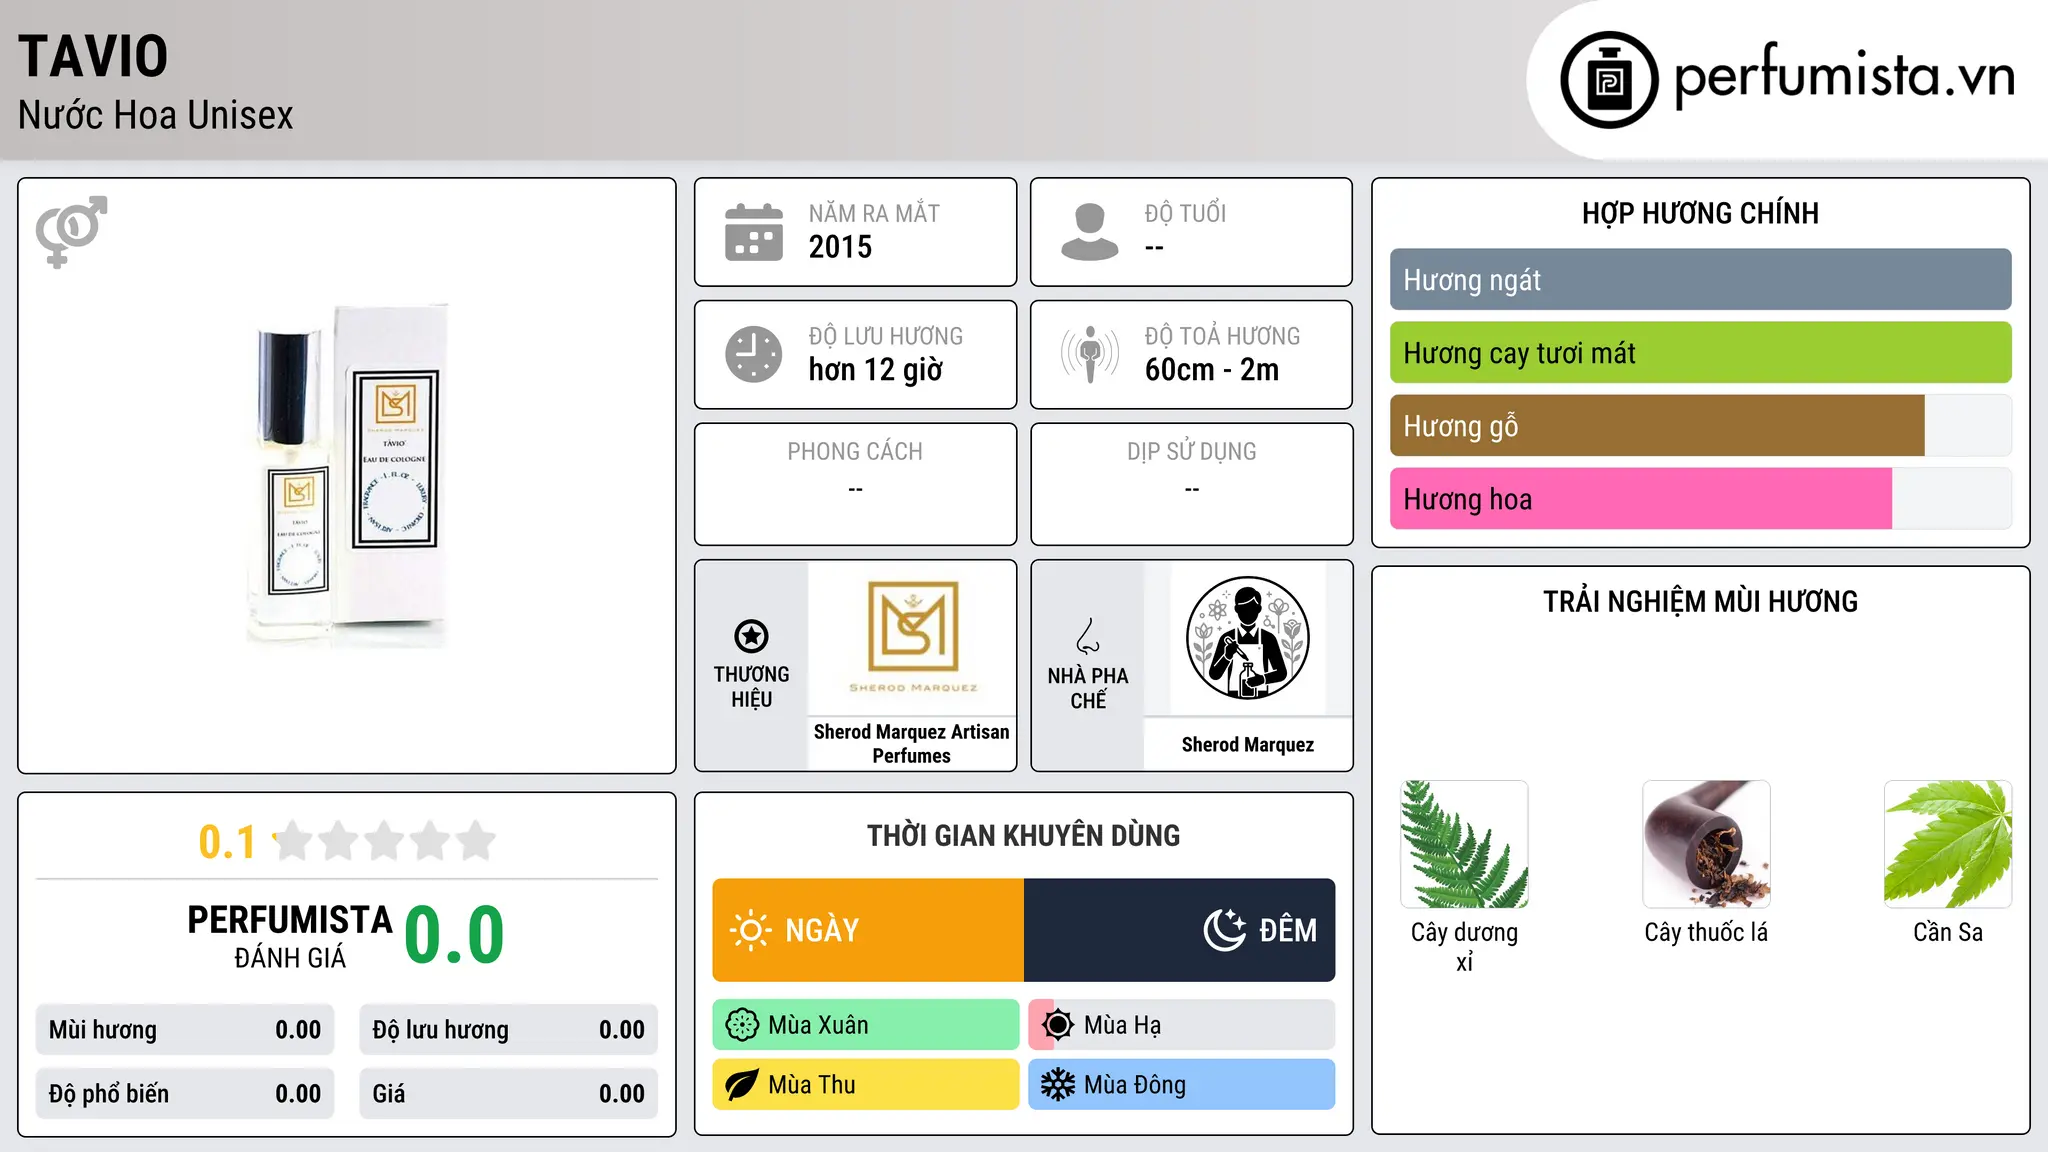
Task: Select the Cây dương xỉ fern image
Action: coord(1465,844)
